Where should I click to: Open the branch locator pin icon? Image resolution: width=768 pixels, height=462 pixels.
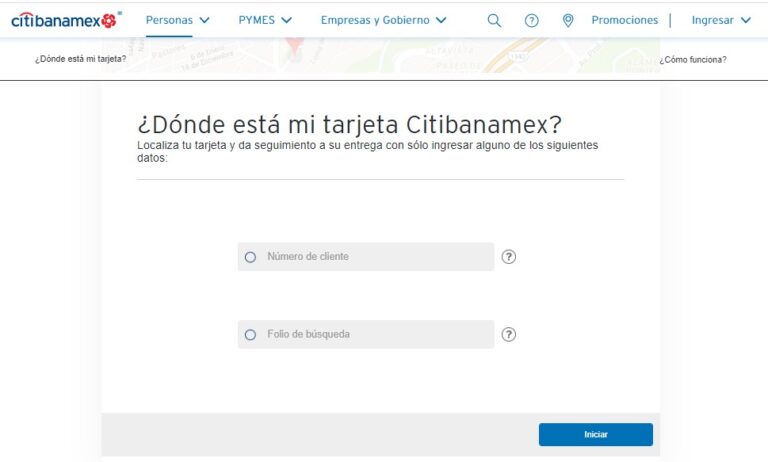[x=568, y=21]
